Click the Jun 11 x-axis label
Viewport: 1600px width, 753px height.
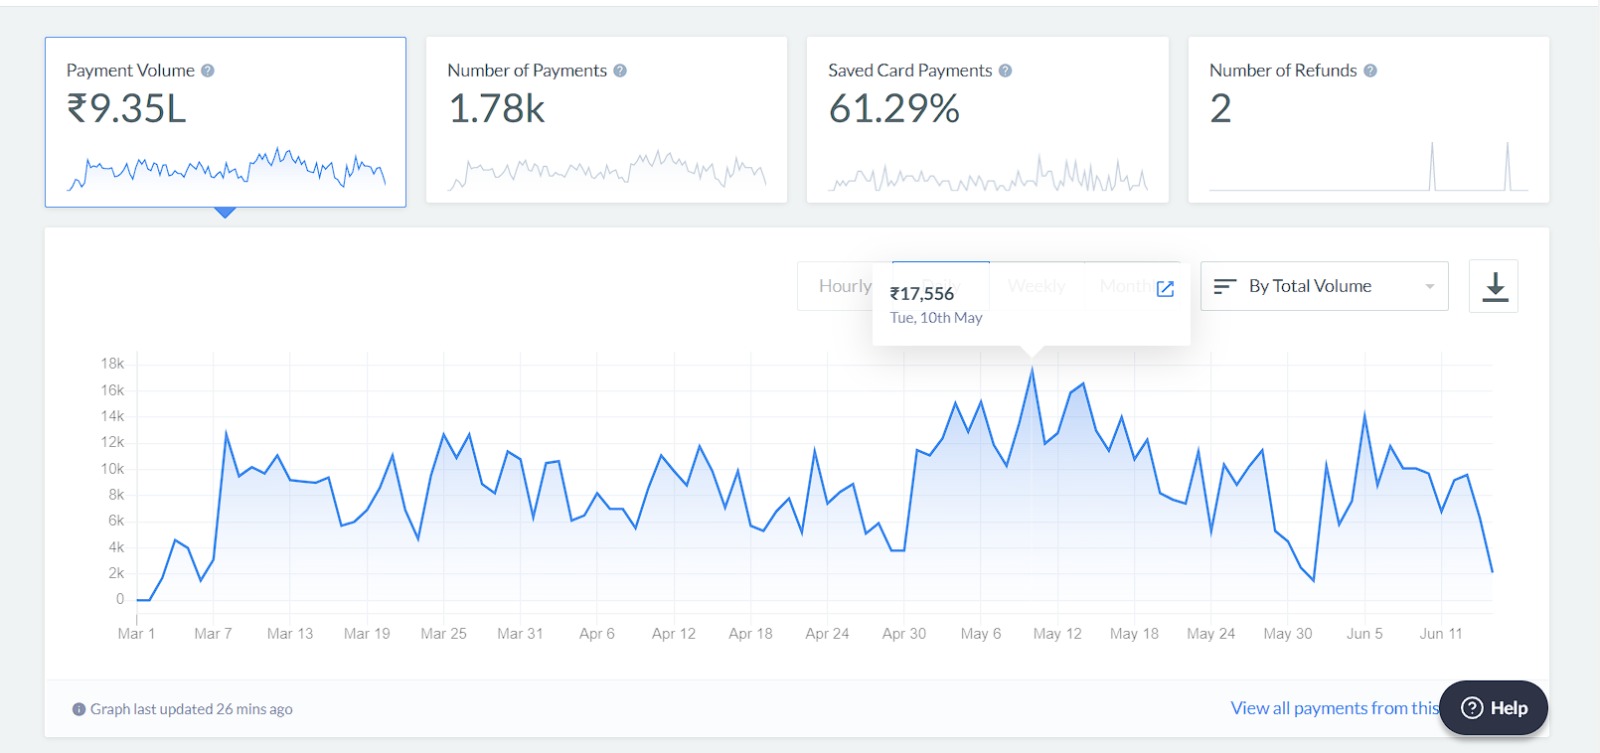coord(1441,634)
